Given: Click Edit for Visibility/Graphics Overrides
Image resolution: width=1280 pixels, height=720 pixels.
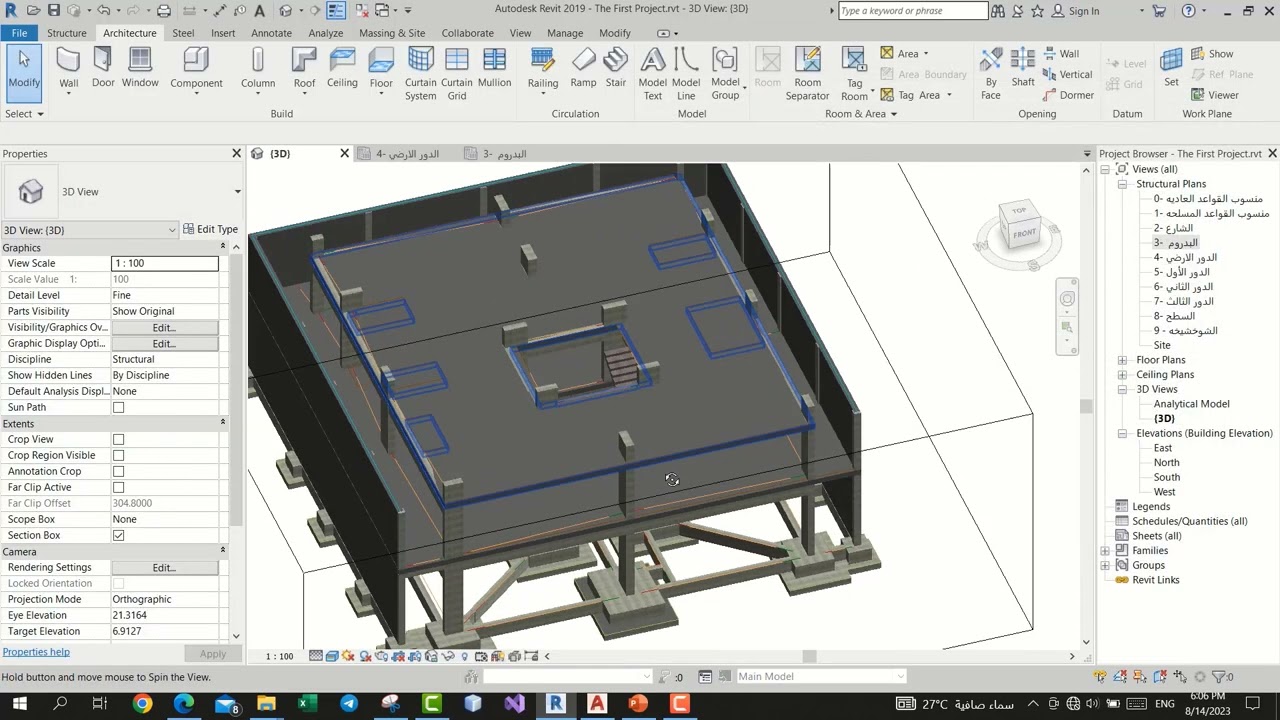Looking at the screenshot, I should click(164, 327).
